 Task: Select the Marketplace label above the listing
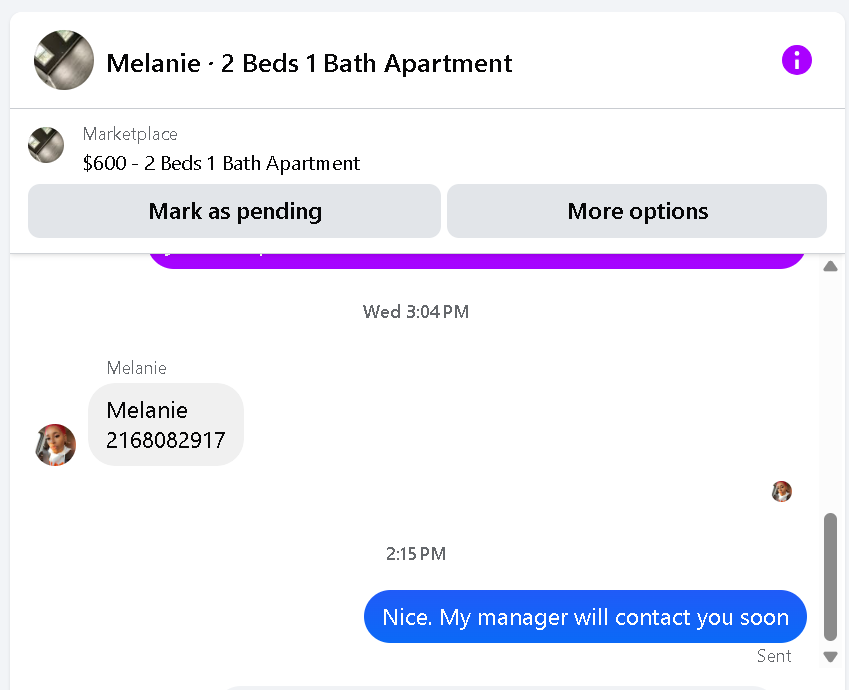[x=130, y=134]
